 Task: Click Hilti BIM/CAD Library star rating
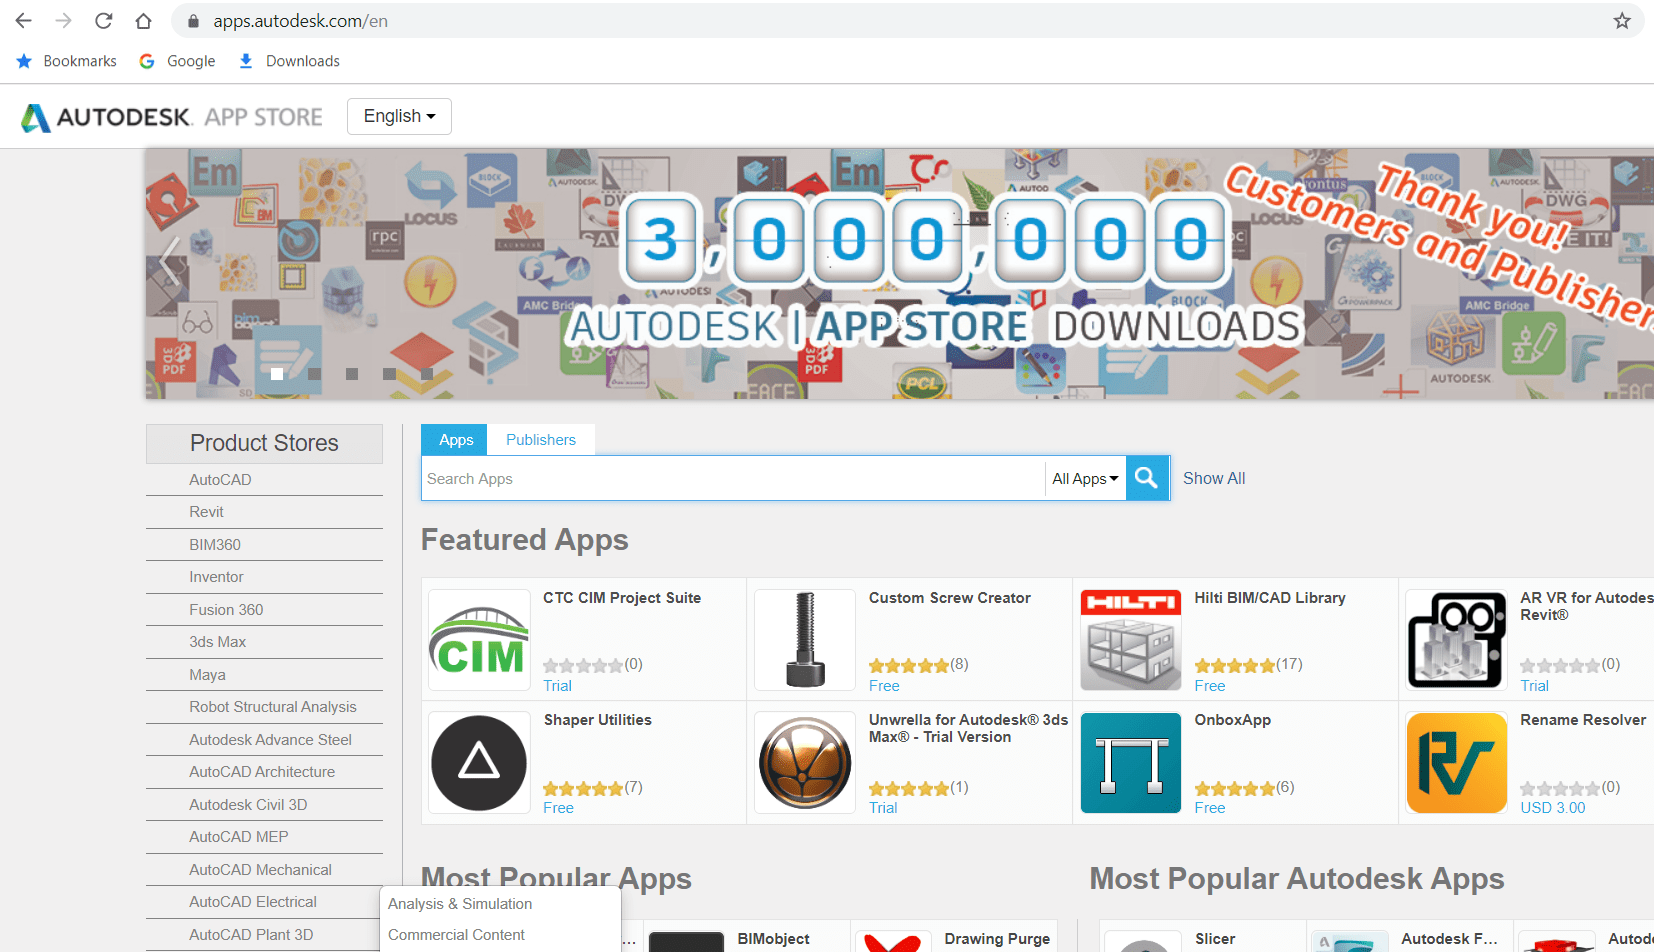1235,665
